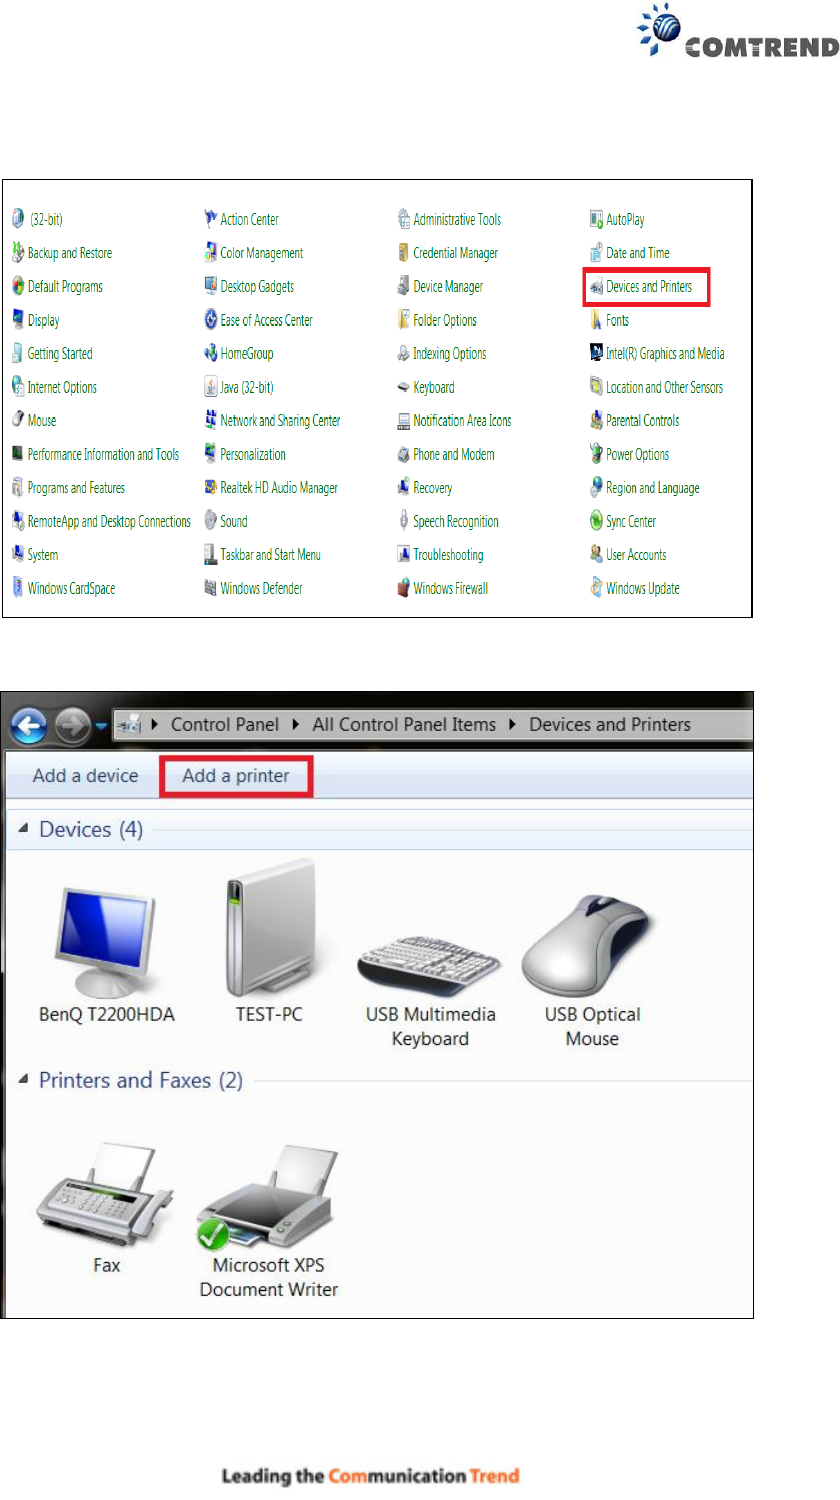This screenshot has height=1500, width=840.
Task: Collapse the Devices (4) group
Action: (24, 830)
